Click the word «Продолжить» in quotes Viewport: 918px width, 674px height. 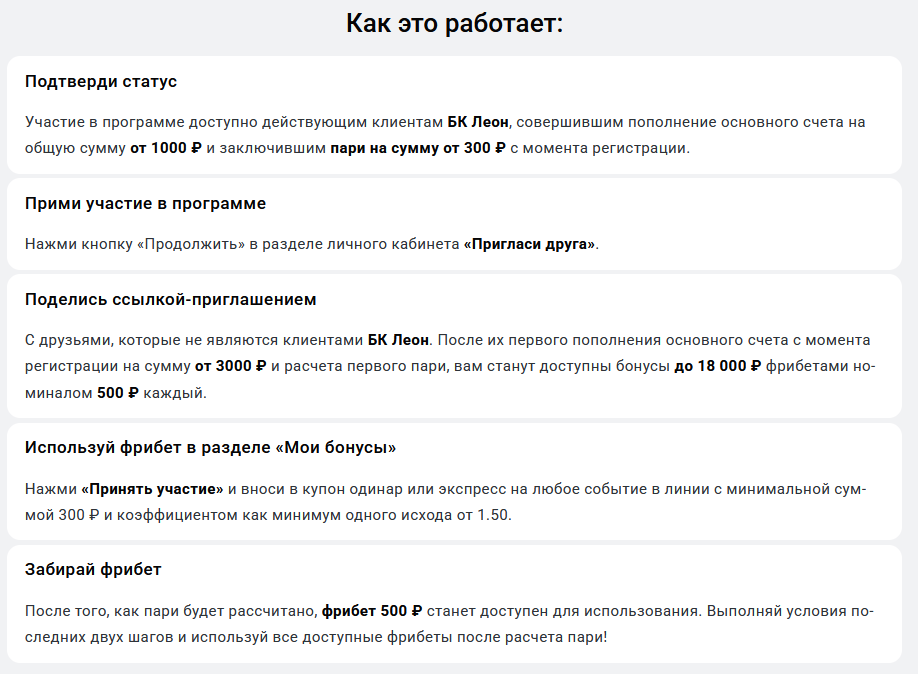click(191, 244)
